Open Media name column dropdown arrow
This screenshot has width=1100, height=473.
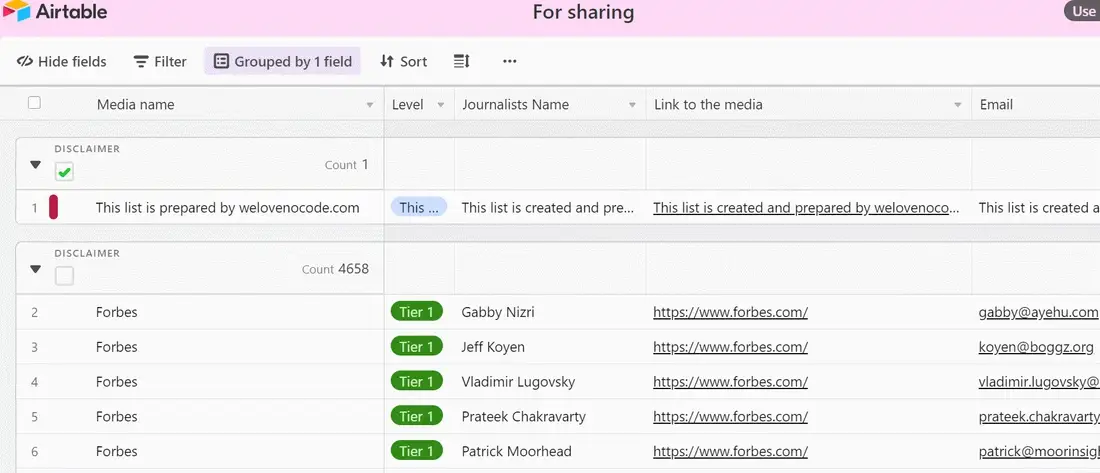coord(370,105)
